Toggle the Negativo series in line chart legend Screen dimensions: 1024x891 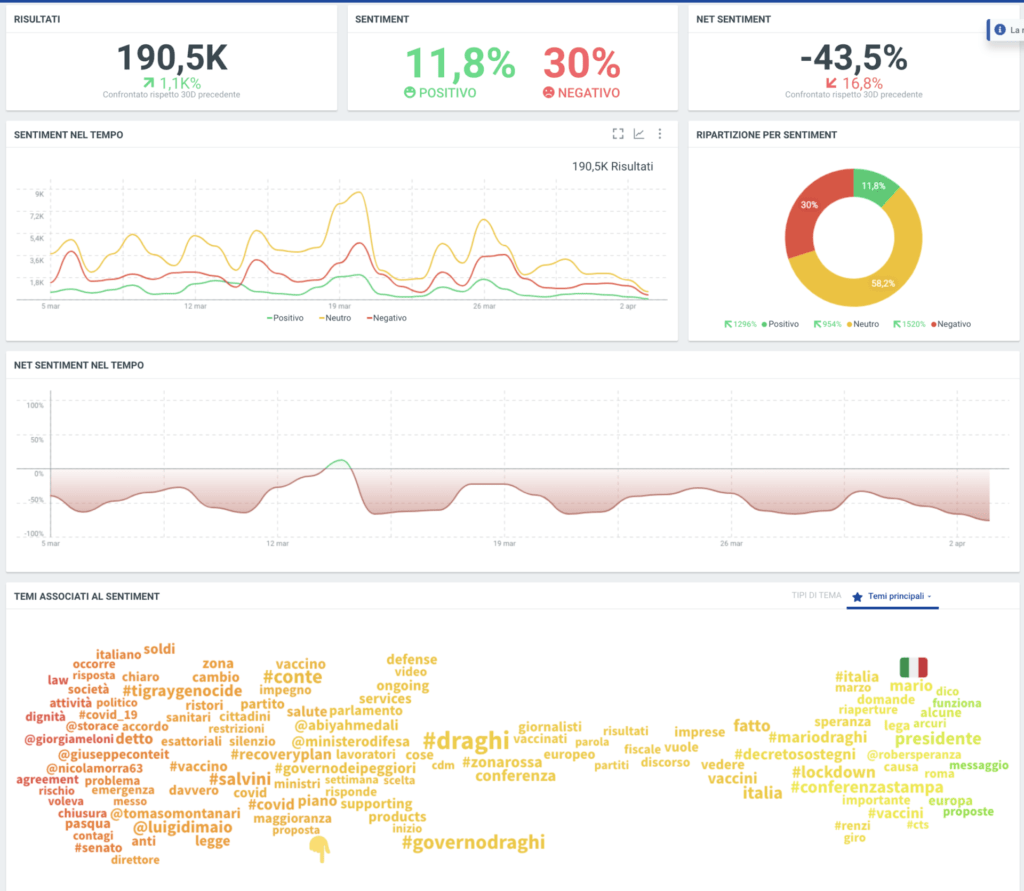click(387, 318)
